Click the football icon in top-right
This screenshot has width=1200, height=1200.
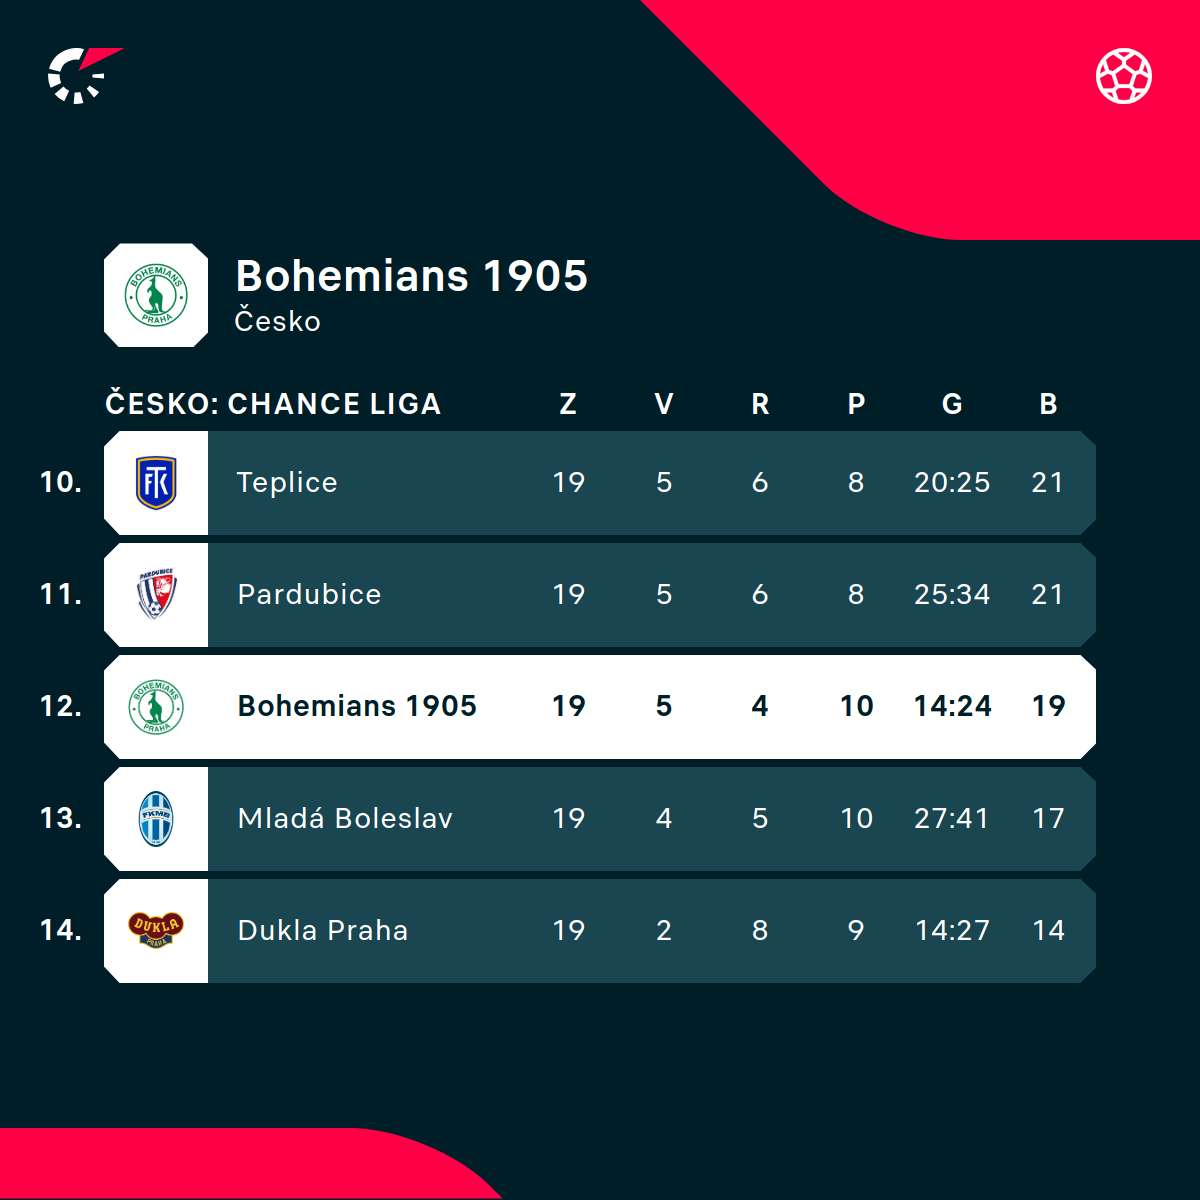pos(1123,76)
